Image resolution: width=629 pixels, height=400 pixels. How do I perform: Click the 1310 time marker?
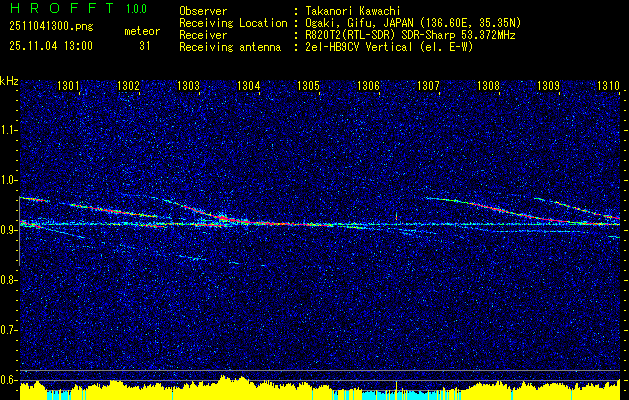pos(609,85)
